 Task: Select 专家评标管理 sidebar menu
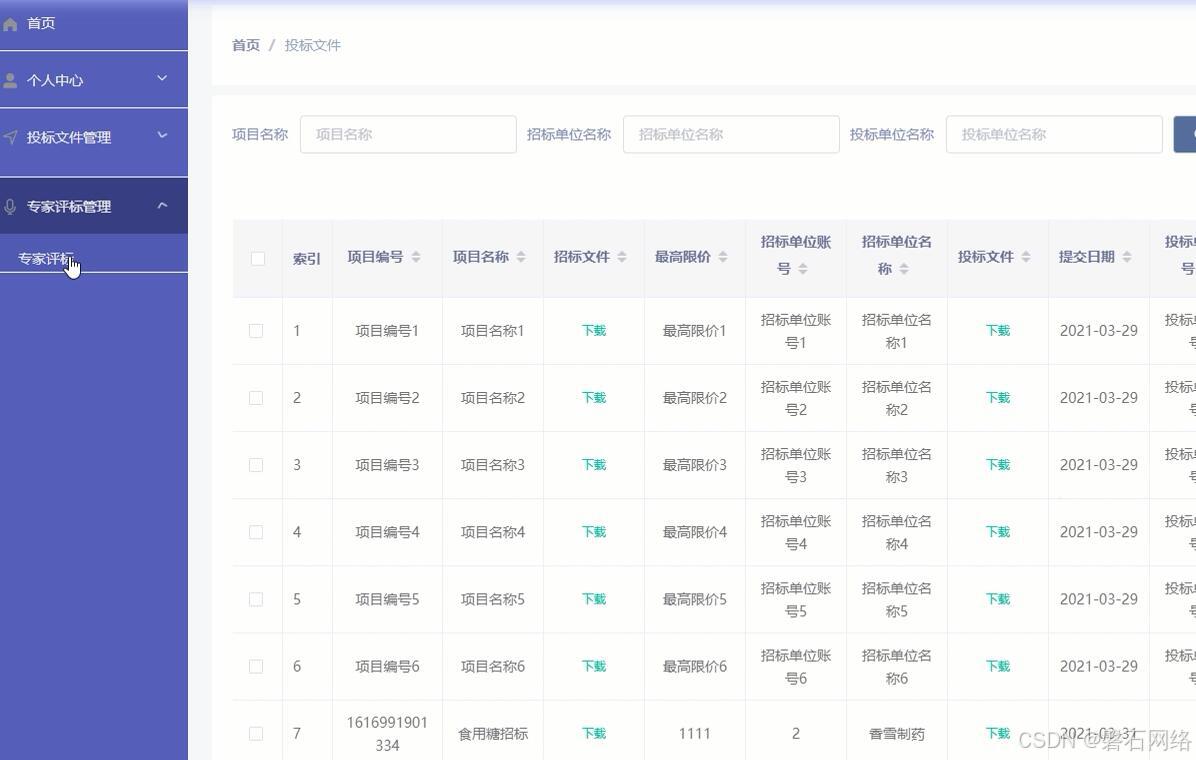(94, 206)
